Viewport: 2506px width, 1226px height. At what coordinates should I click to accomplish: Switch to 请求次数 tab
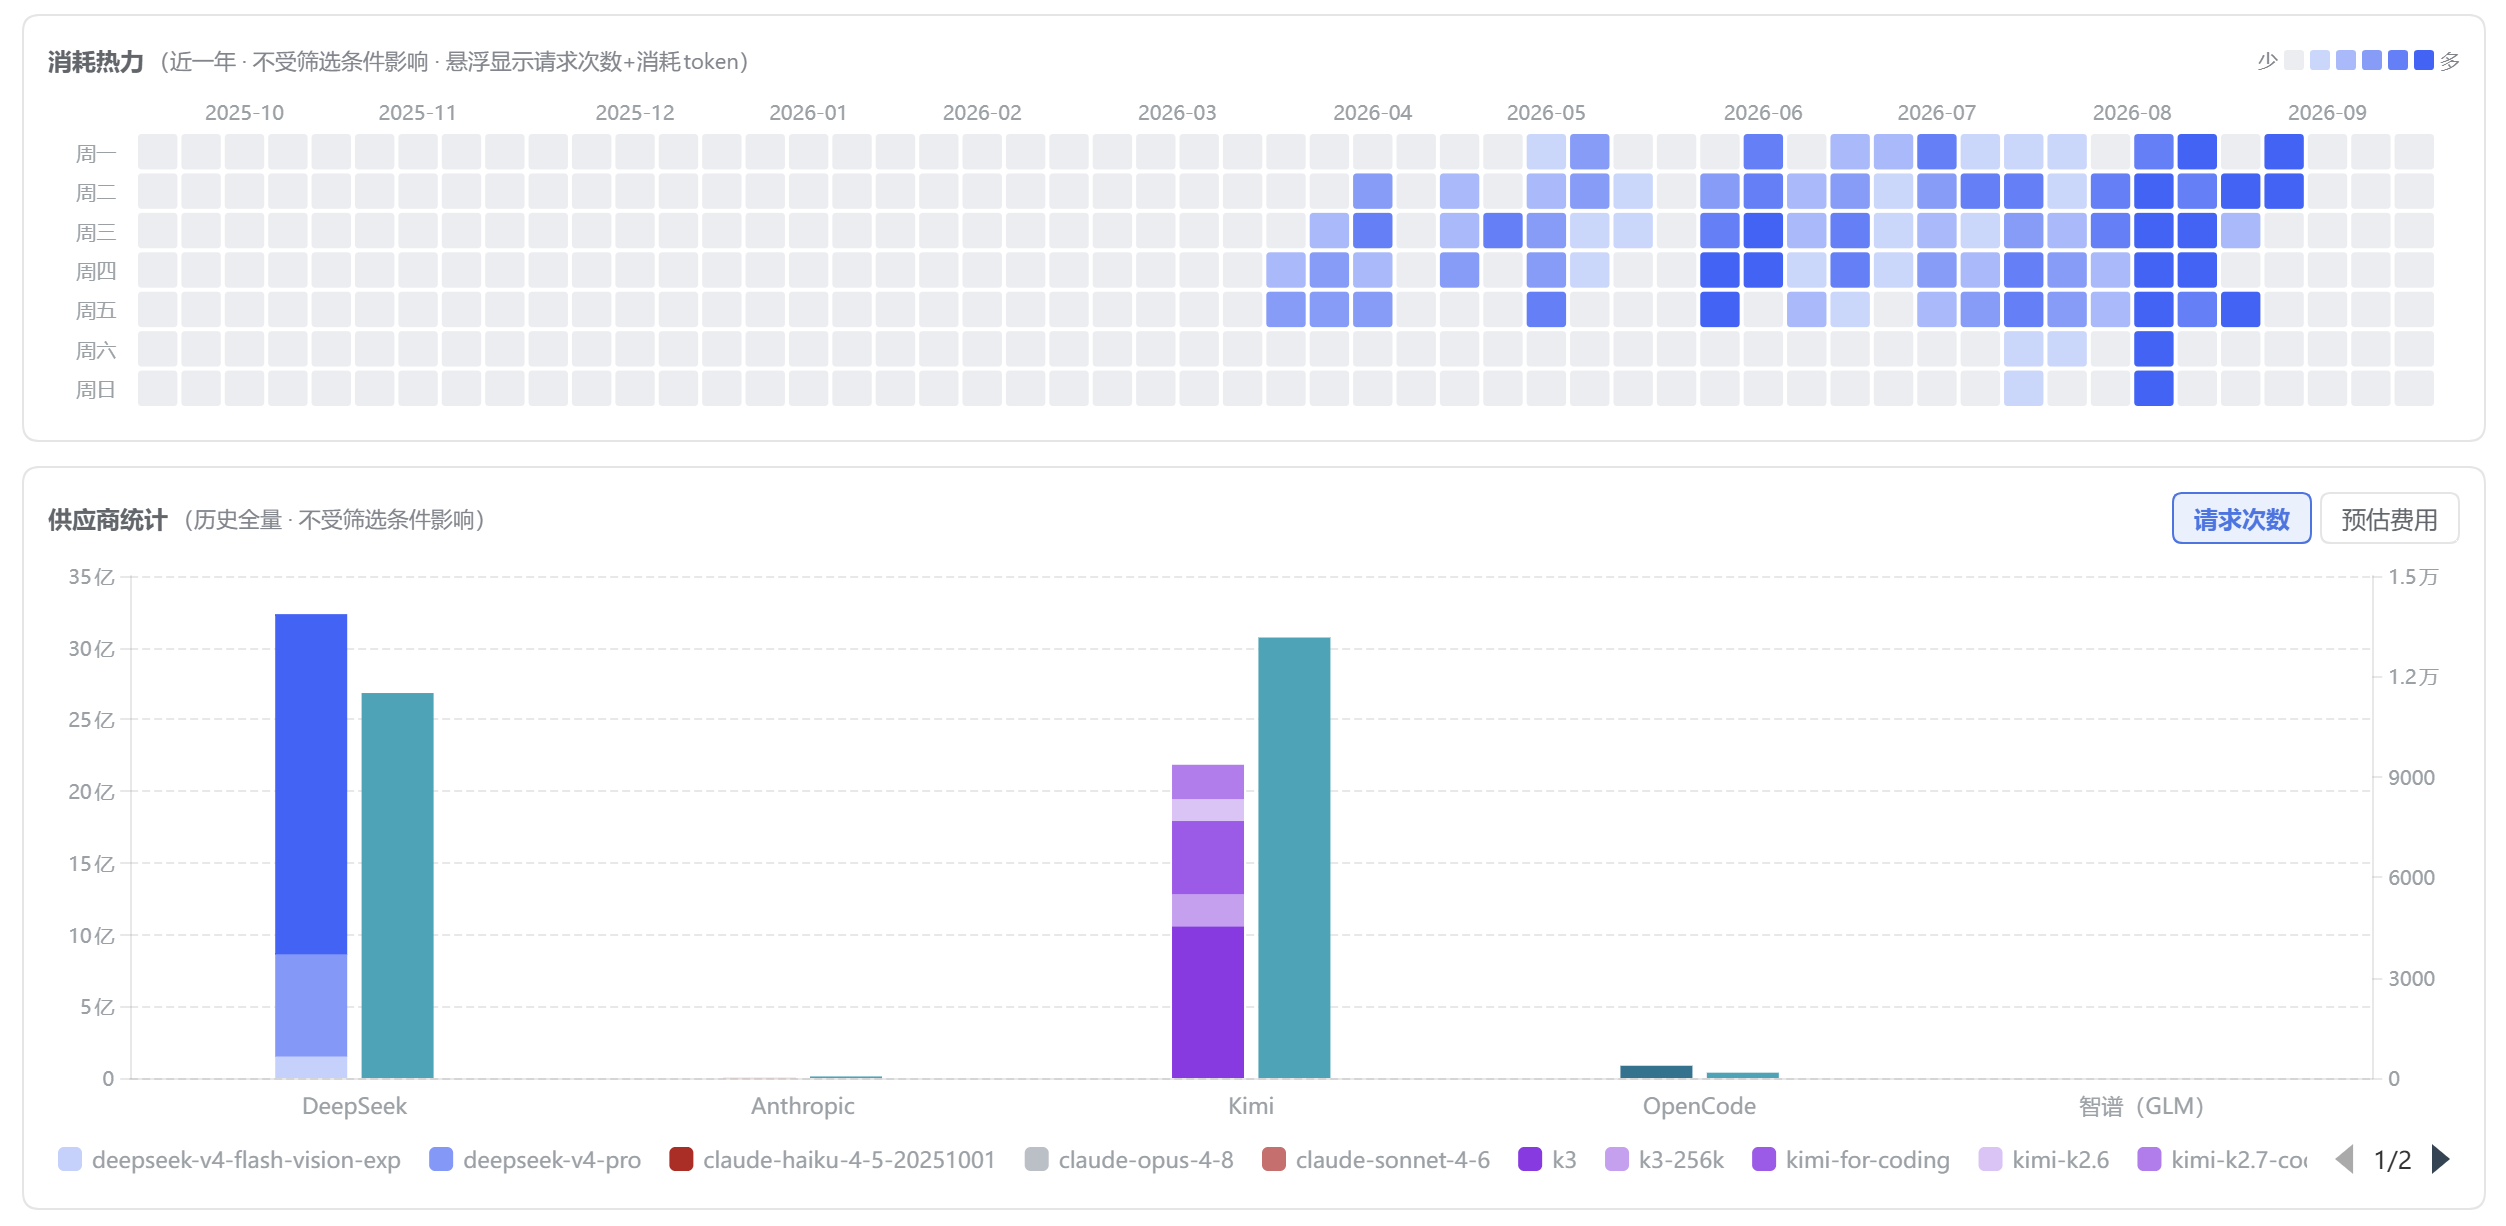2241,519
